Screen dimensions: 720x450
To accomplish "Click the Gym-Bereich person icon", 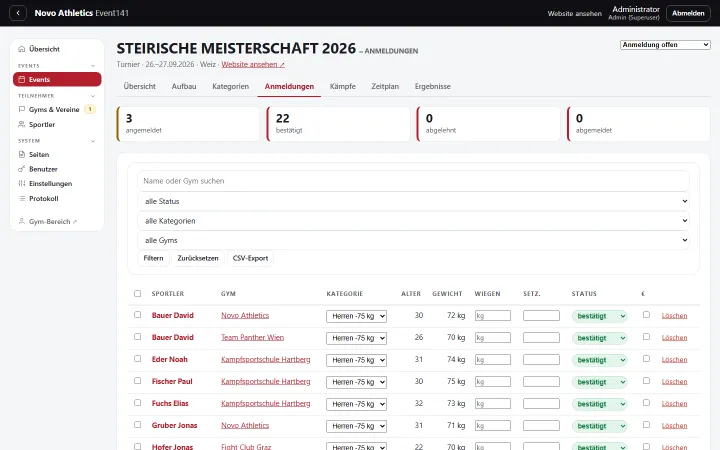I will pos(22,221).
